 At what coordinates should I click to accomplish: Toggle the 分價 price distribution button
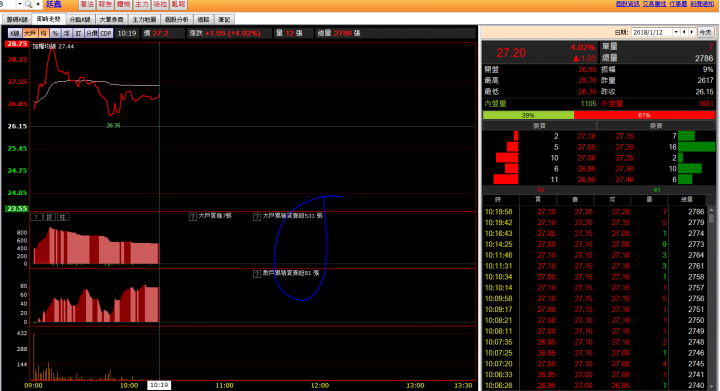(92, 33)
